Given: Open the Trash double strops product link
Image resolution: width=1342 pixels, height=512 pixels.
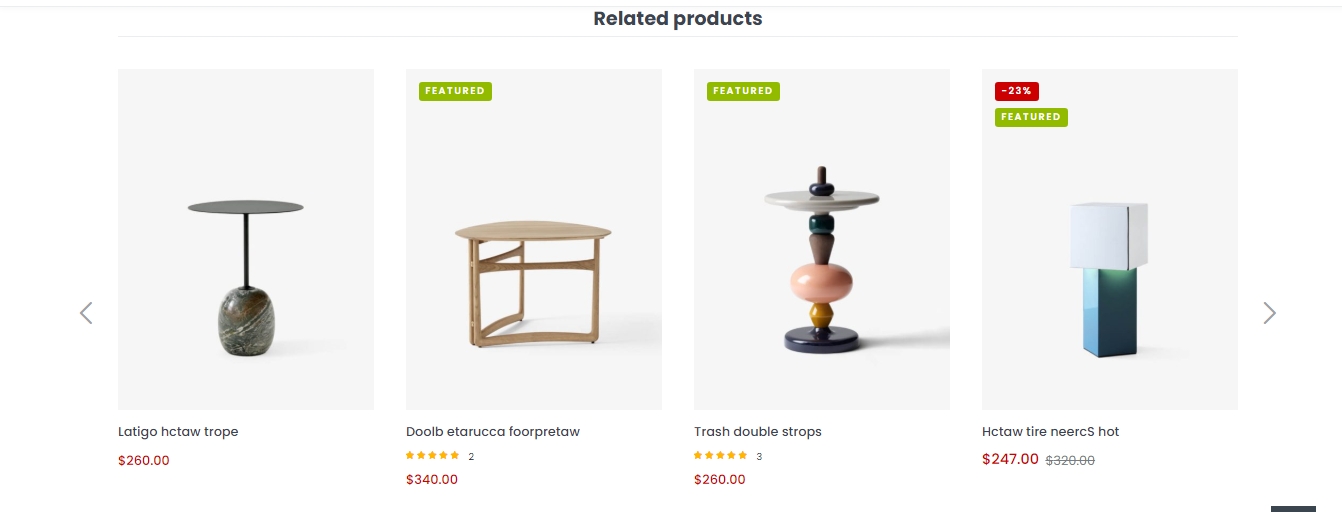Looking at the screenshot, I should pos(758,432).
